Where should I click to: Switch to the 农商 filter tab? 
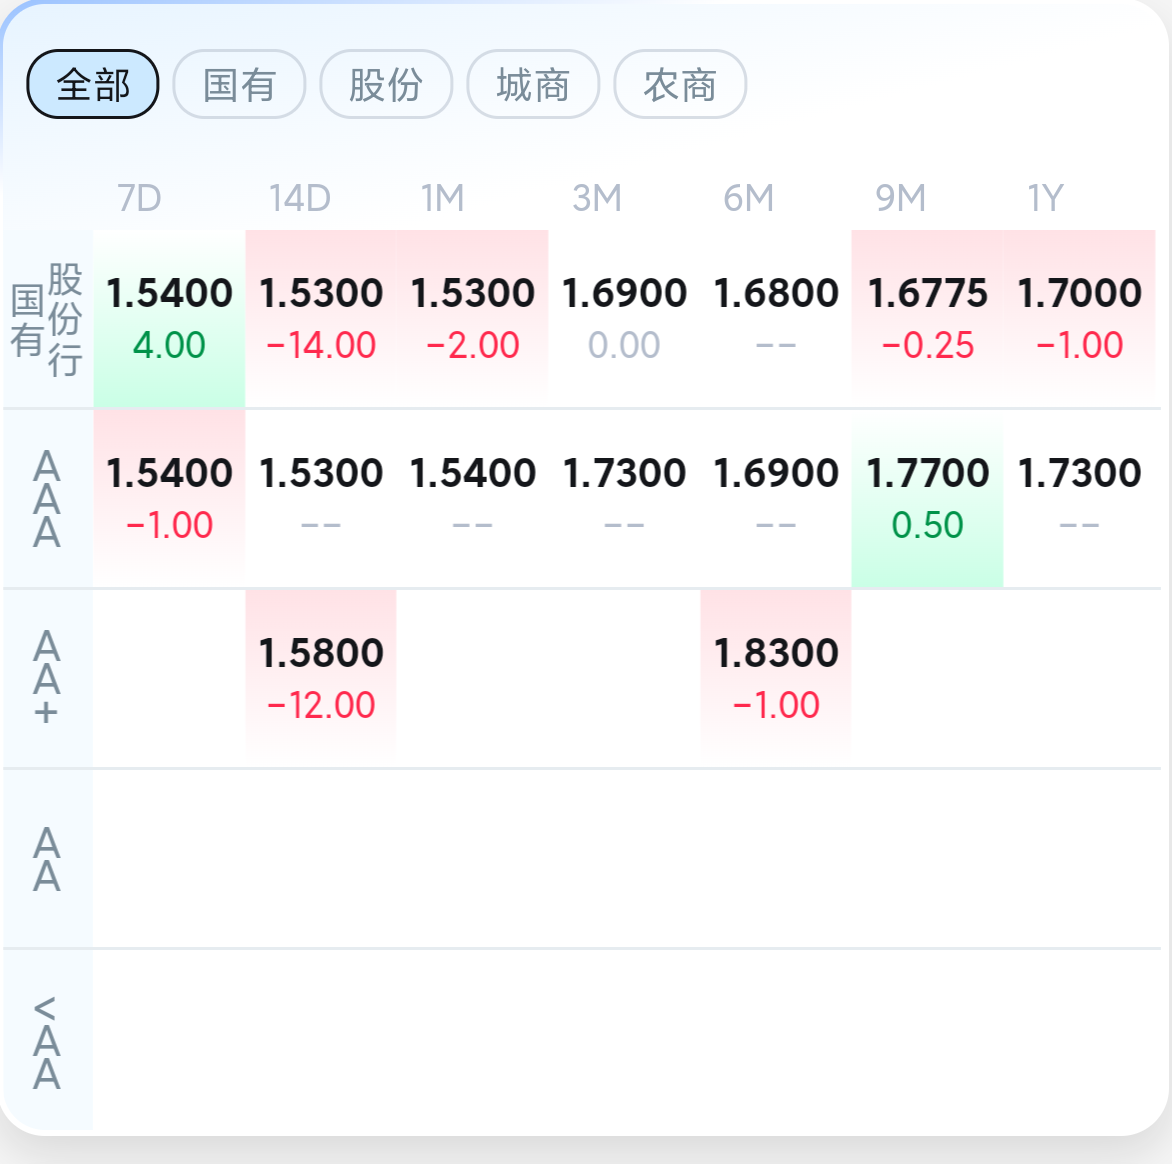pyautogui.click(x=680, y=84)
